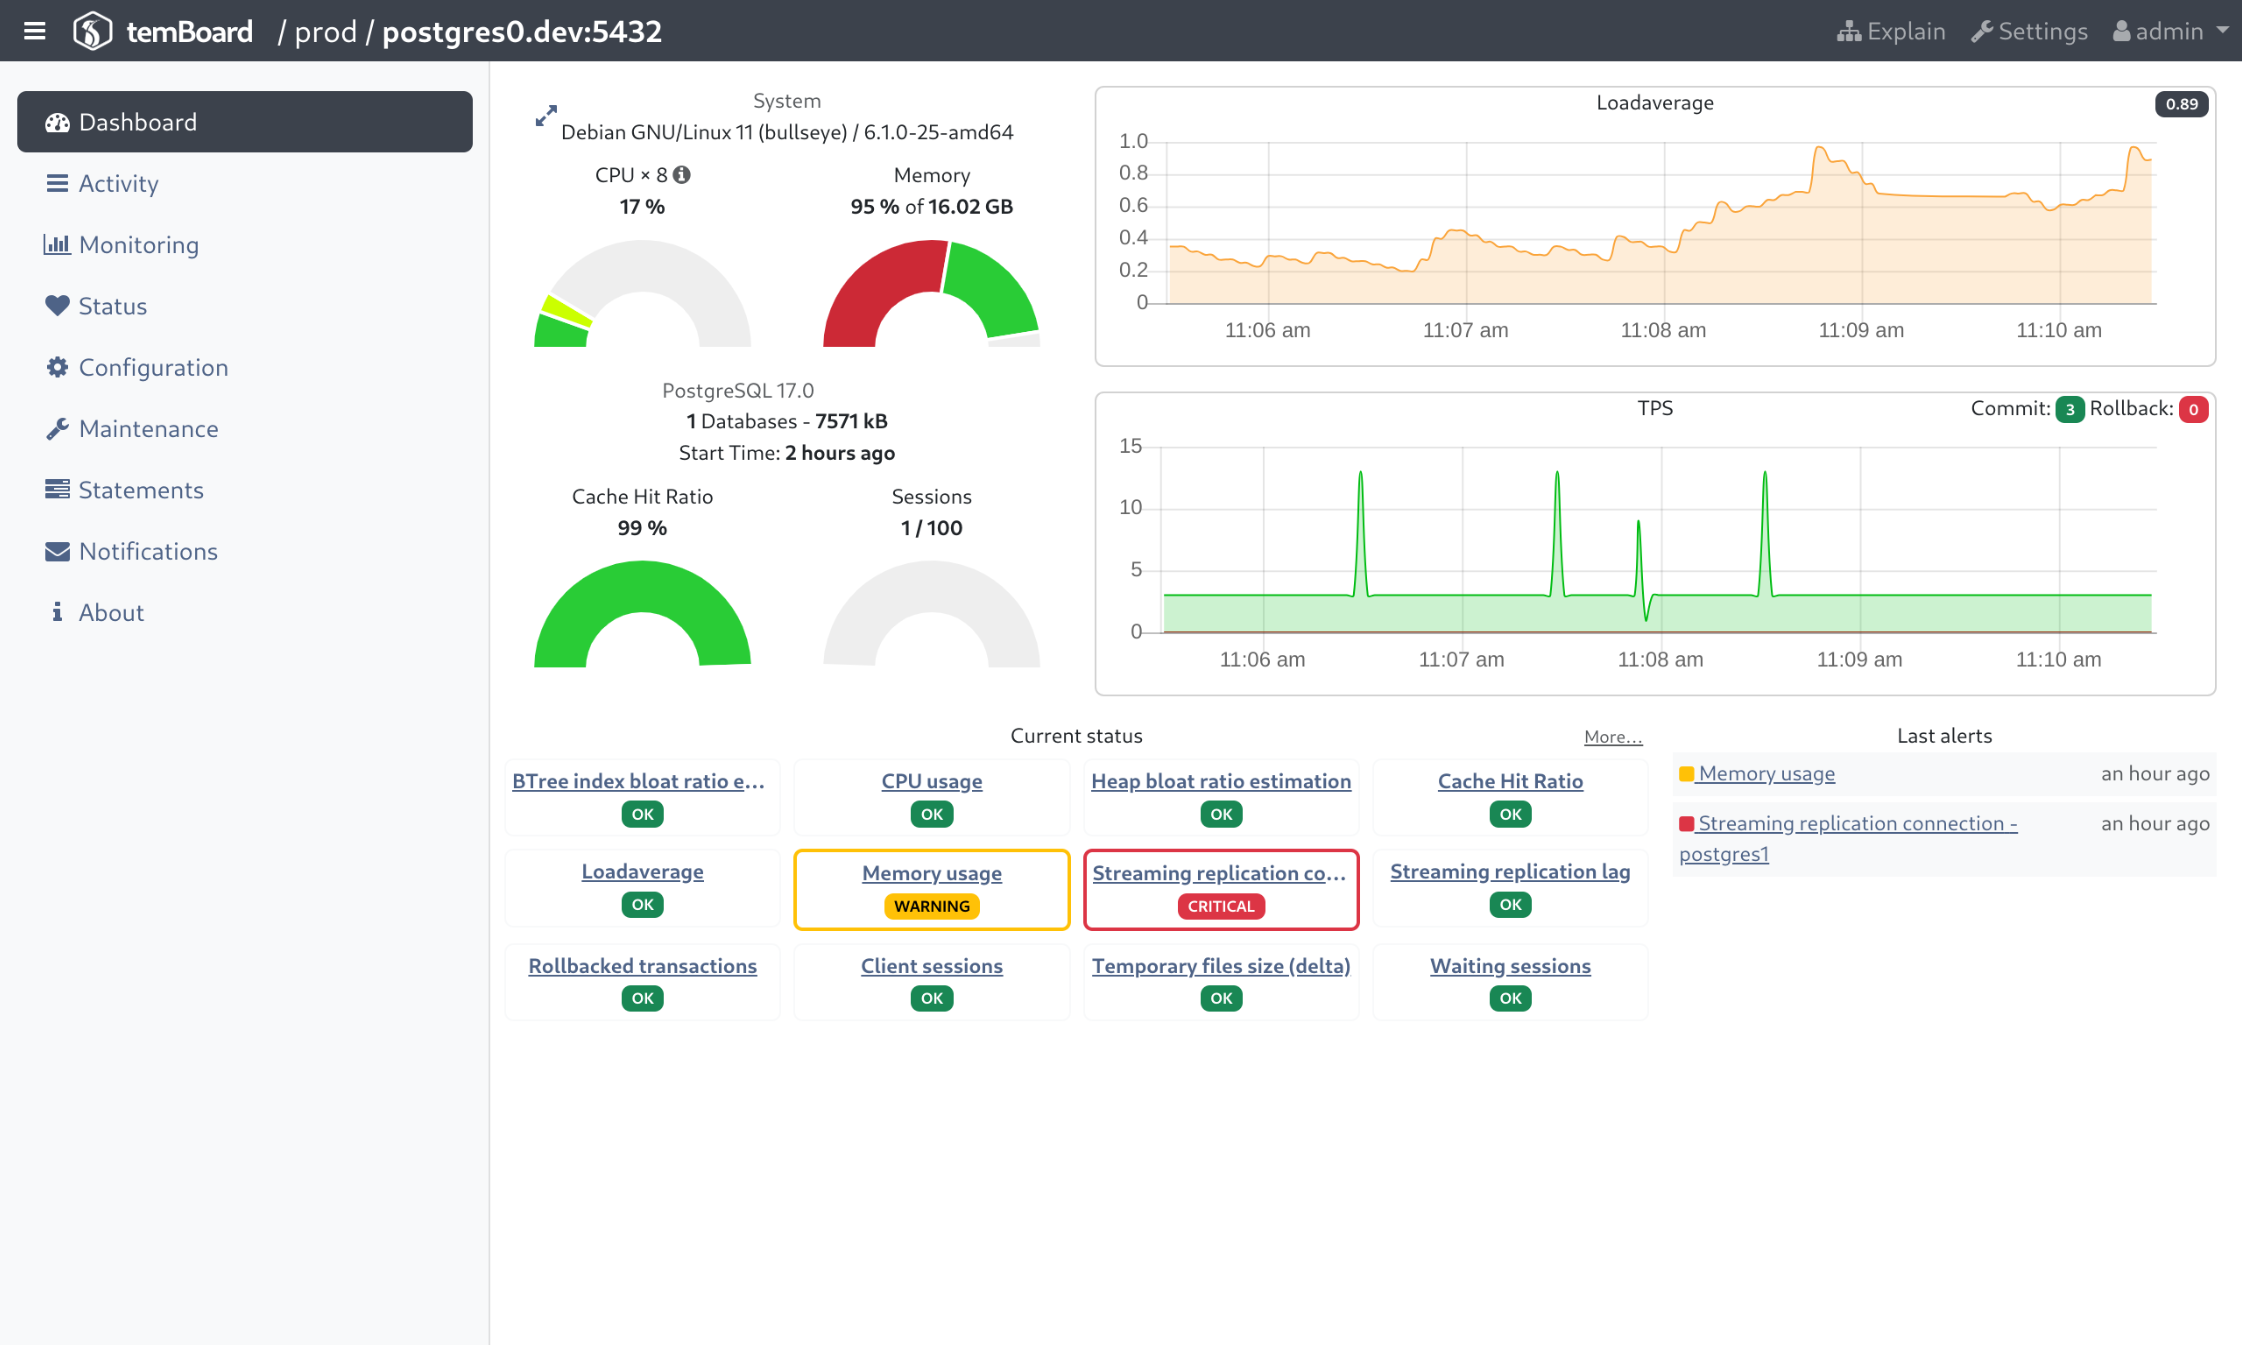Open Configuration with the gear icon
The image size is (2242, 1345).
(153, 367)
